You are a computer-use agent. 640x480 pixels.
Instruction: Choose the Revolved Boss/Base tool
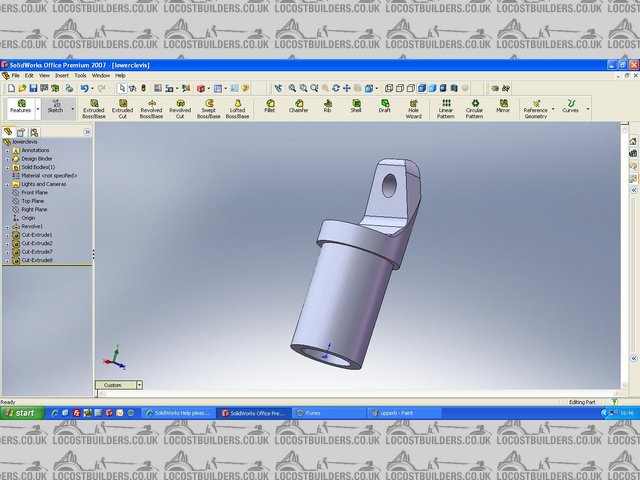151,108
